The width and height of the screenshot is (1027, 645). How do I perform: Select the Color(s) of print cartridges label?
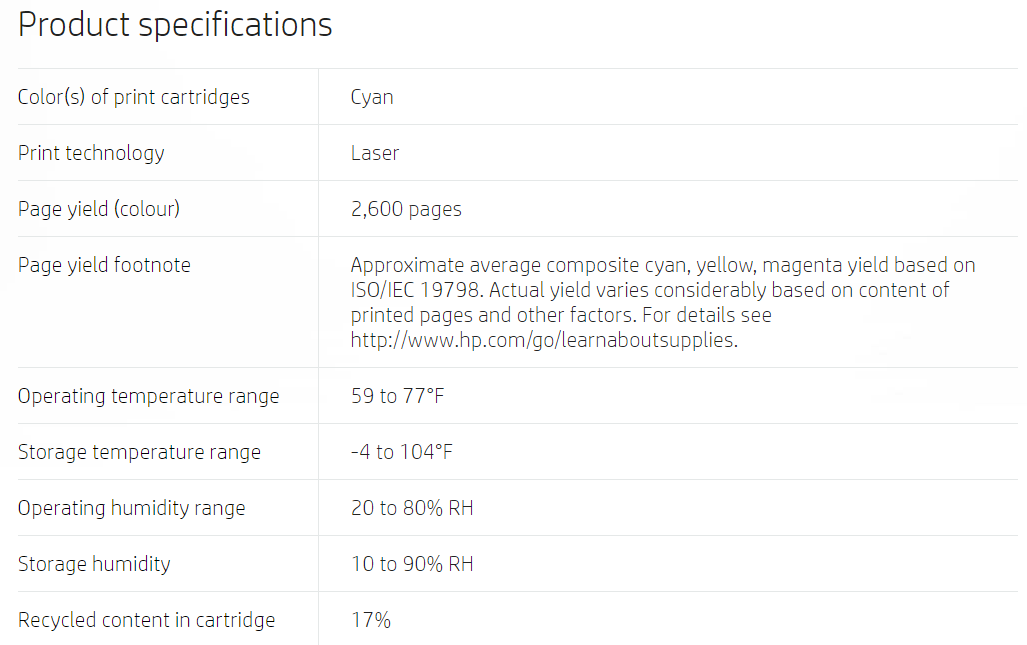click(134, 97)
